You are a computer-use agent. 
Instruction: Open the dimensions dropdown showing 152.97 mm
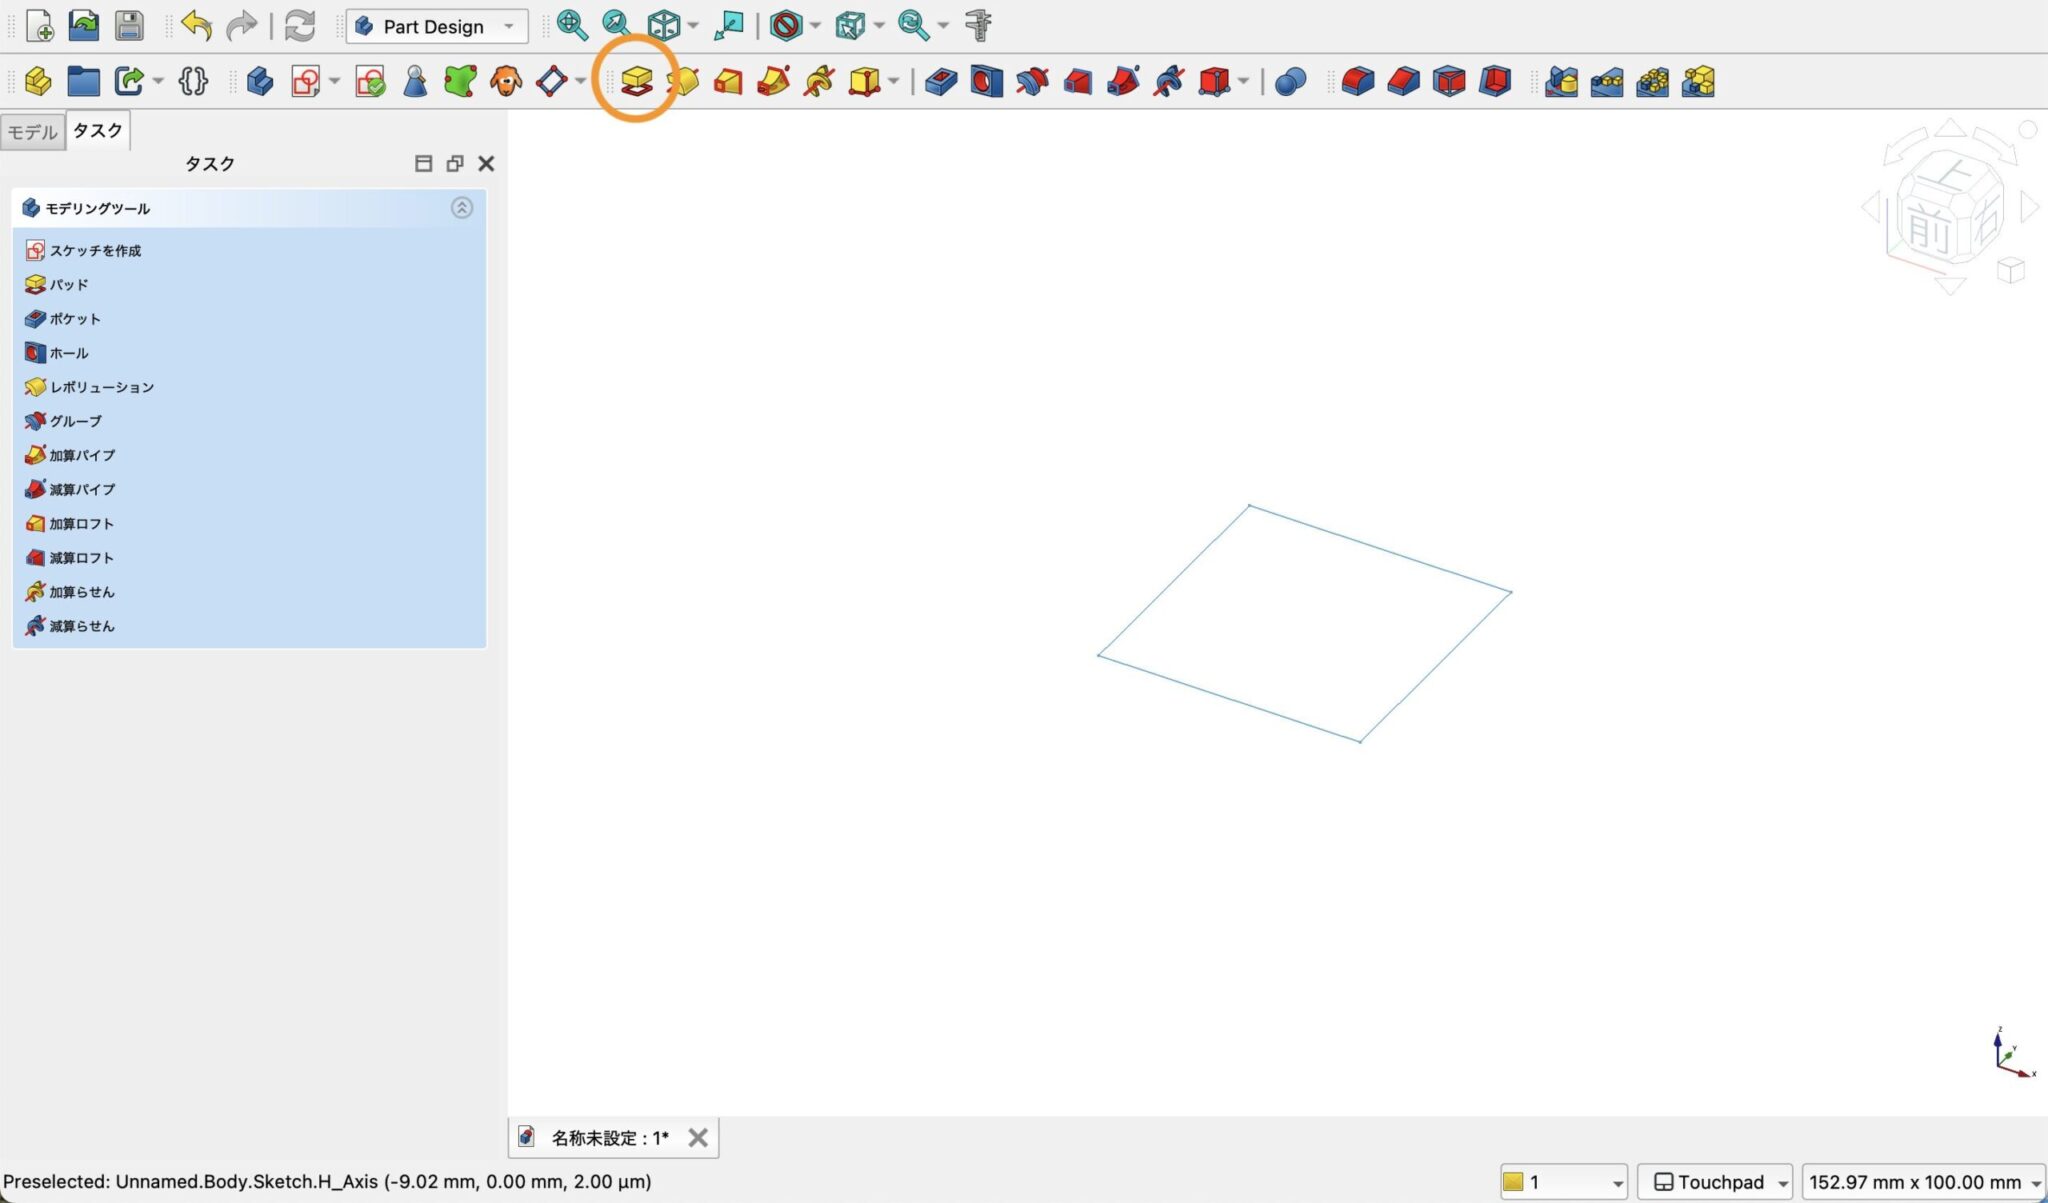coord(1924,1182)
